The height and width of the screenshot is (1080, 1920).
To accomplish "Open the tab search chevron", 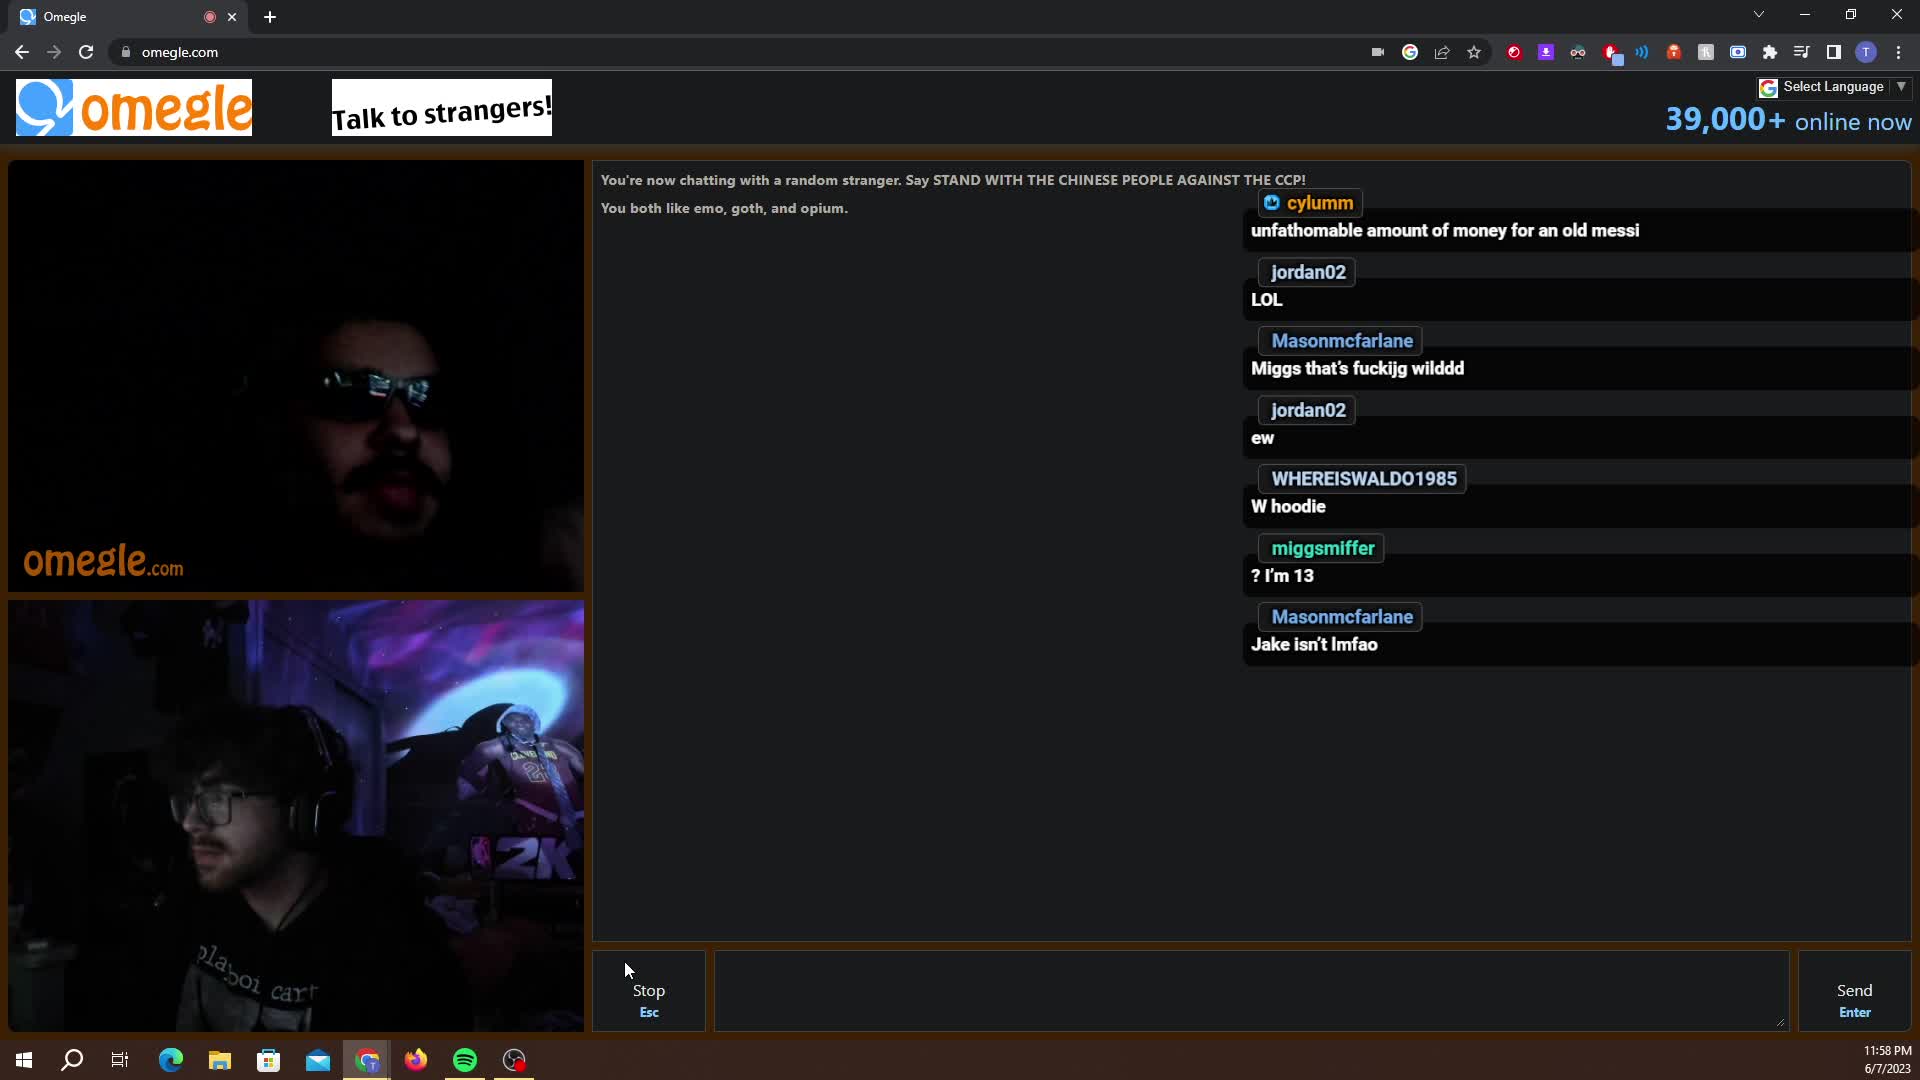I will point(1759,15).
